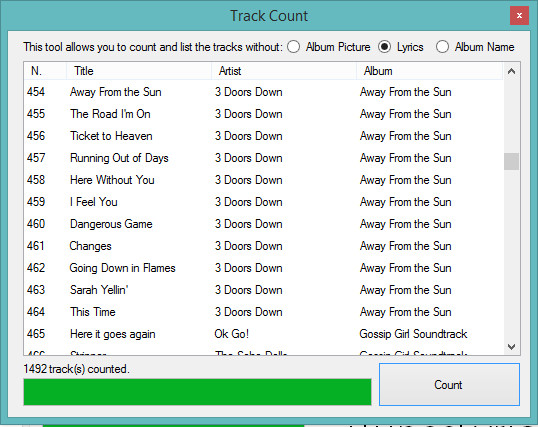Click '3 Doors Down' artist in row 464

[x=249, y=312]
